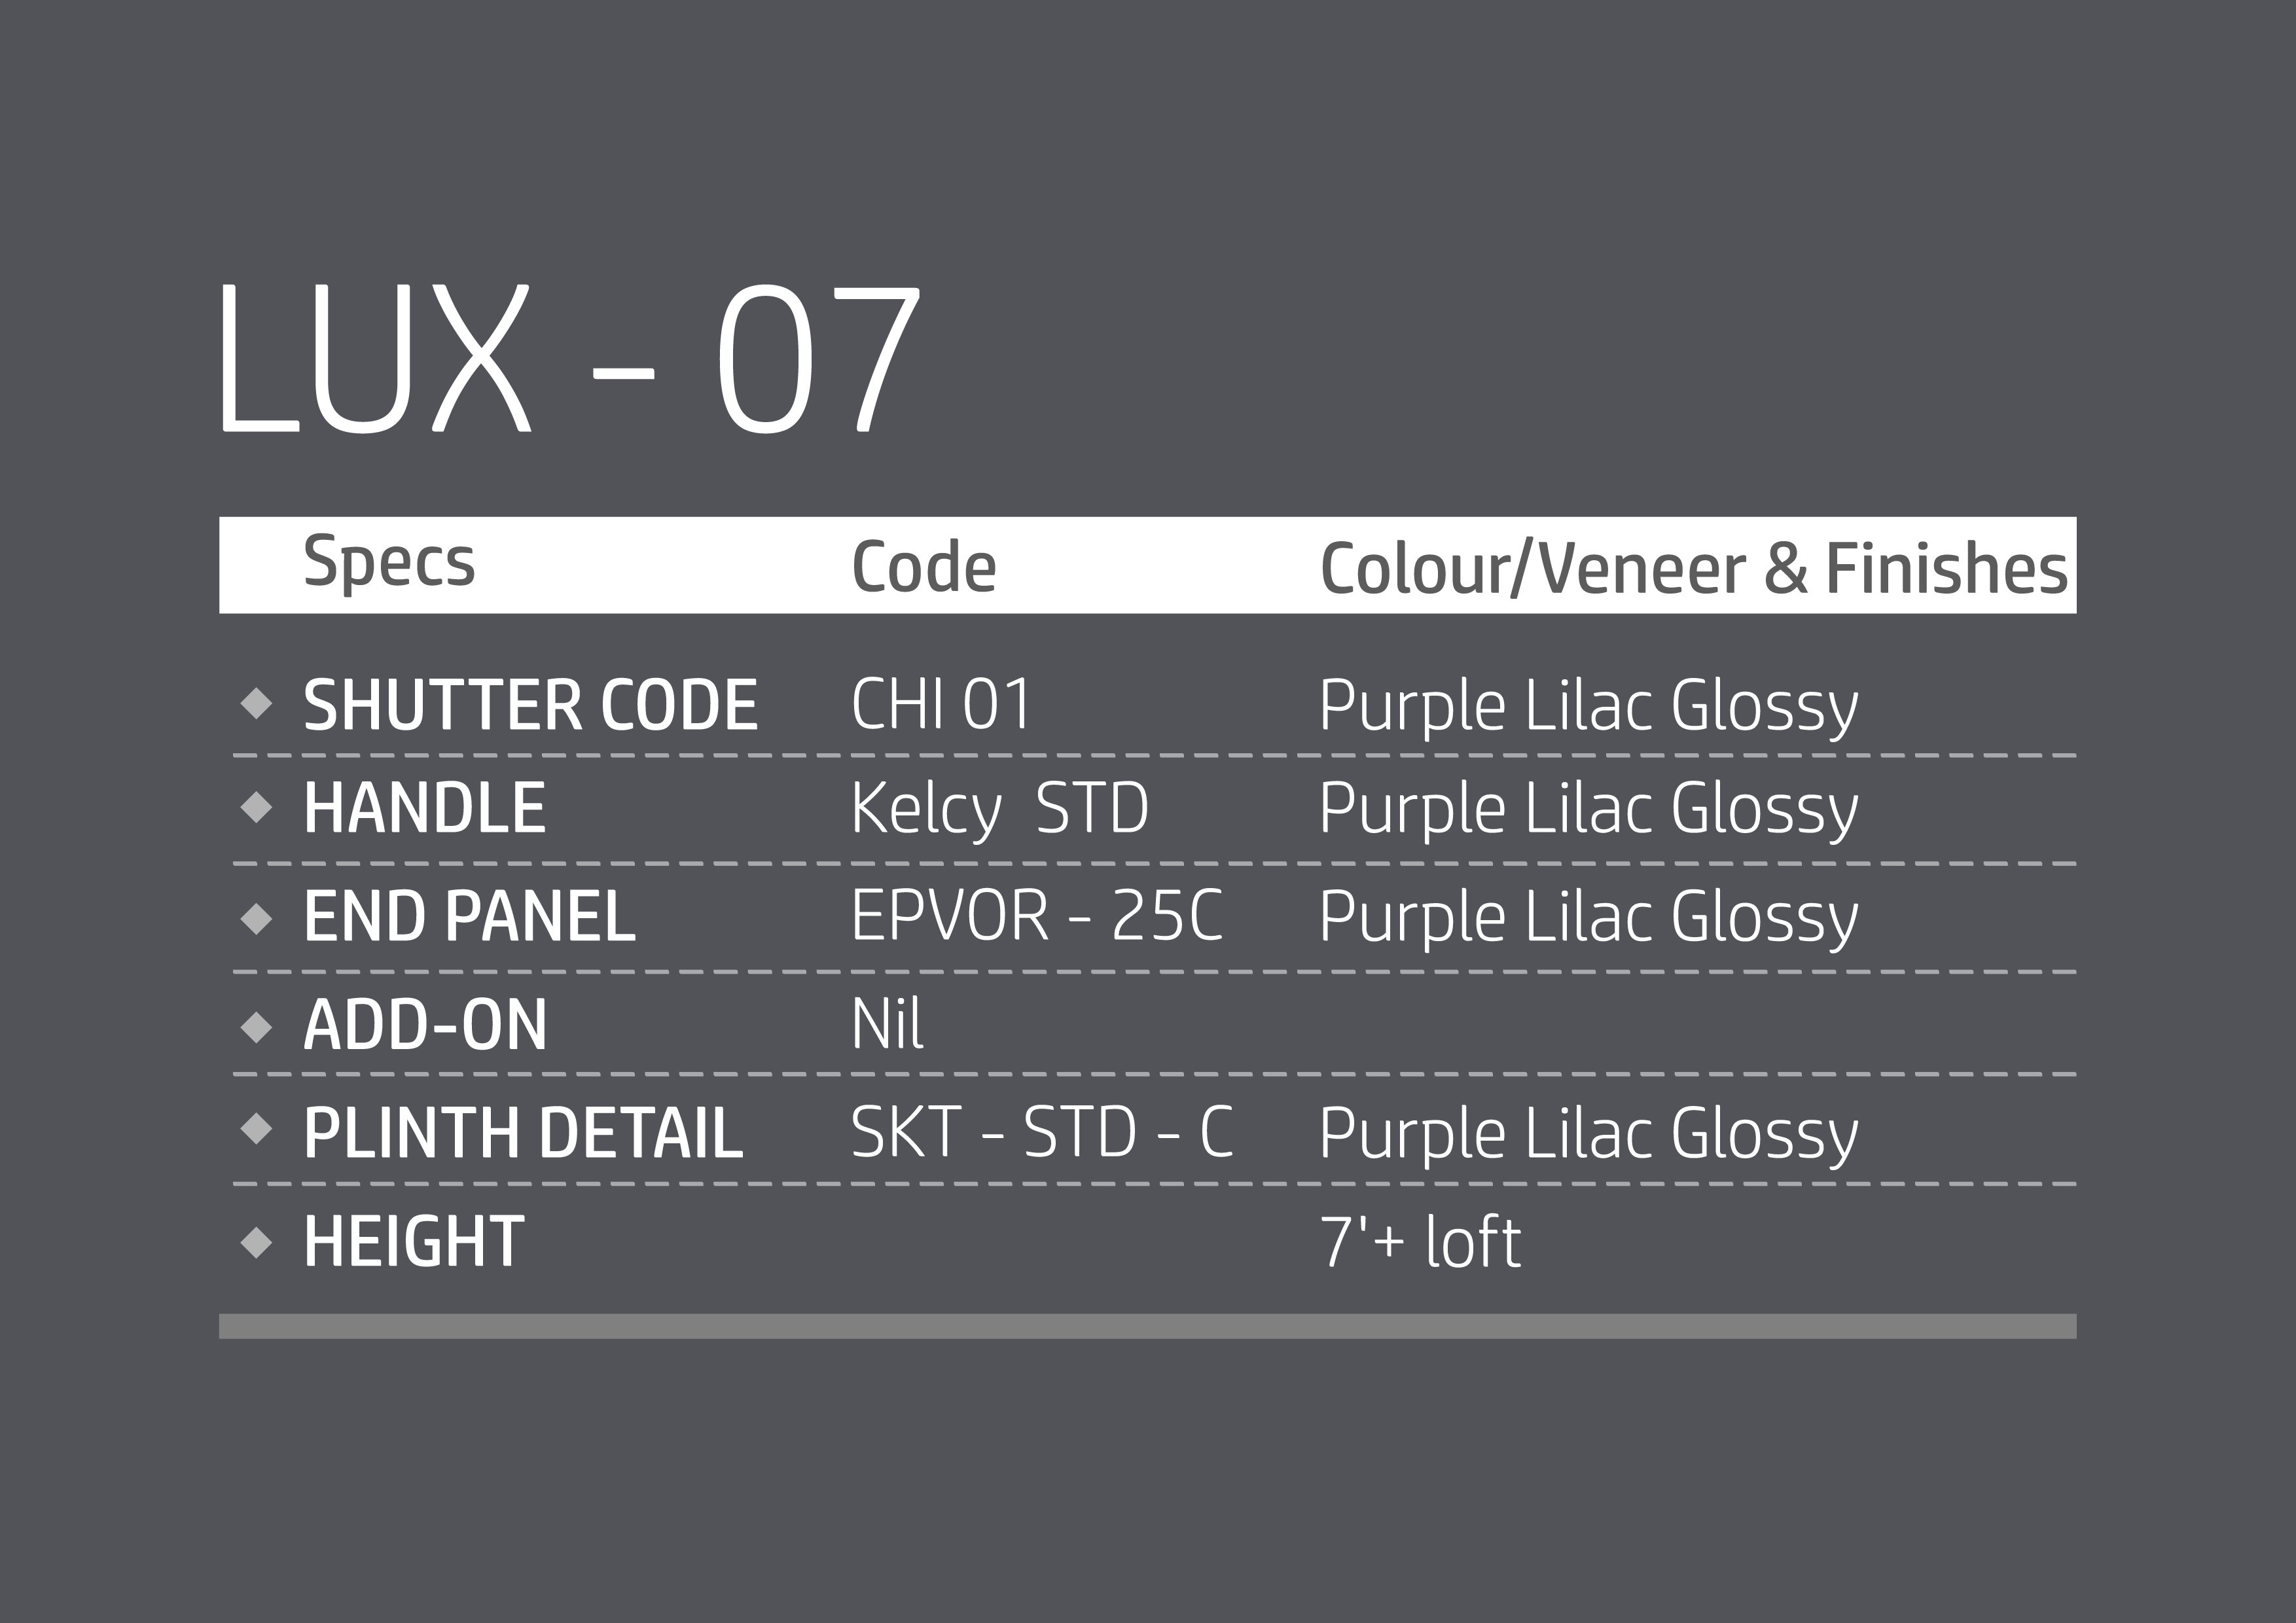The width and height of the screenshot is (2296, 1623).
Task: Click the light gray bar below the table
Action: click(x=1148, y=1326)
